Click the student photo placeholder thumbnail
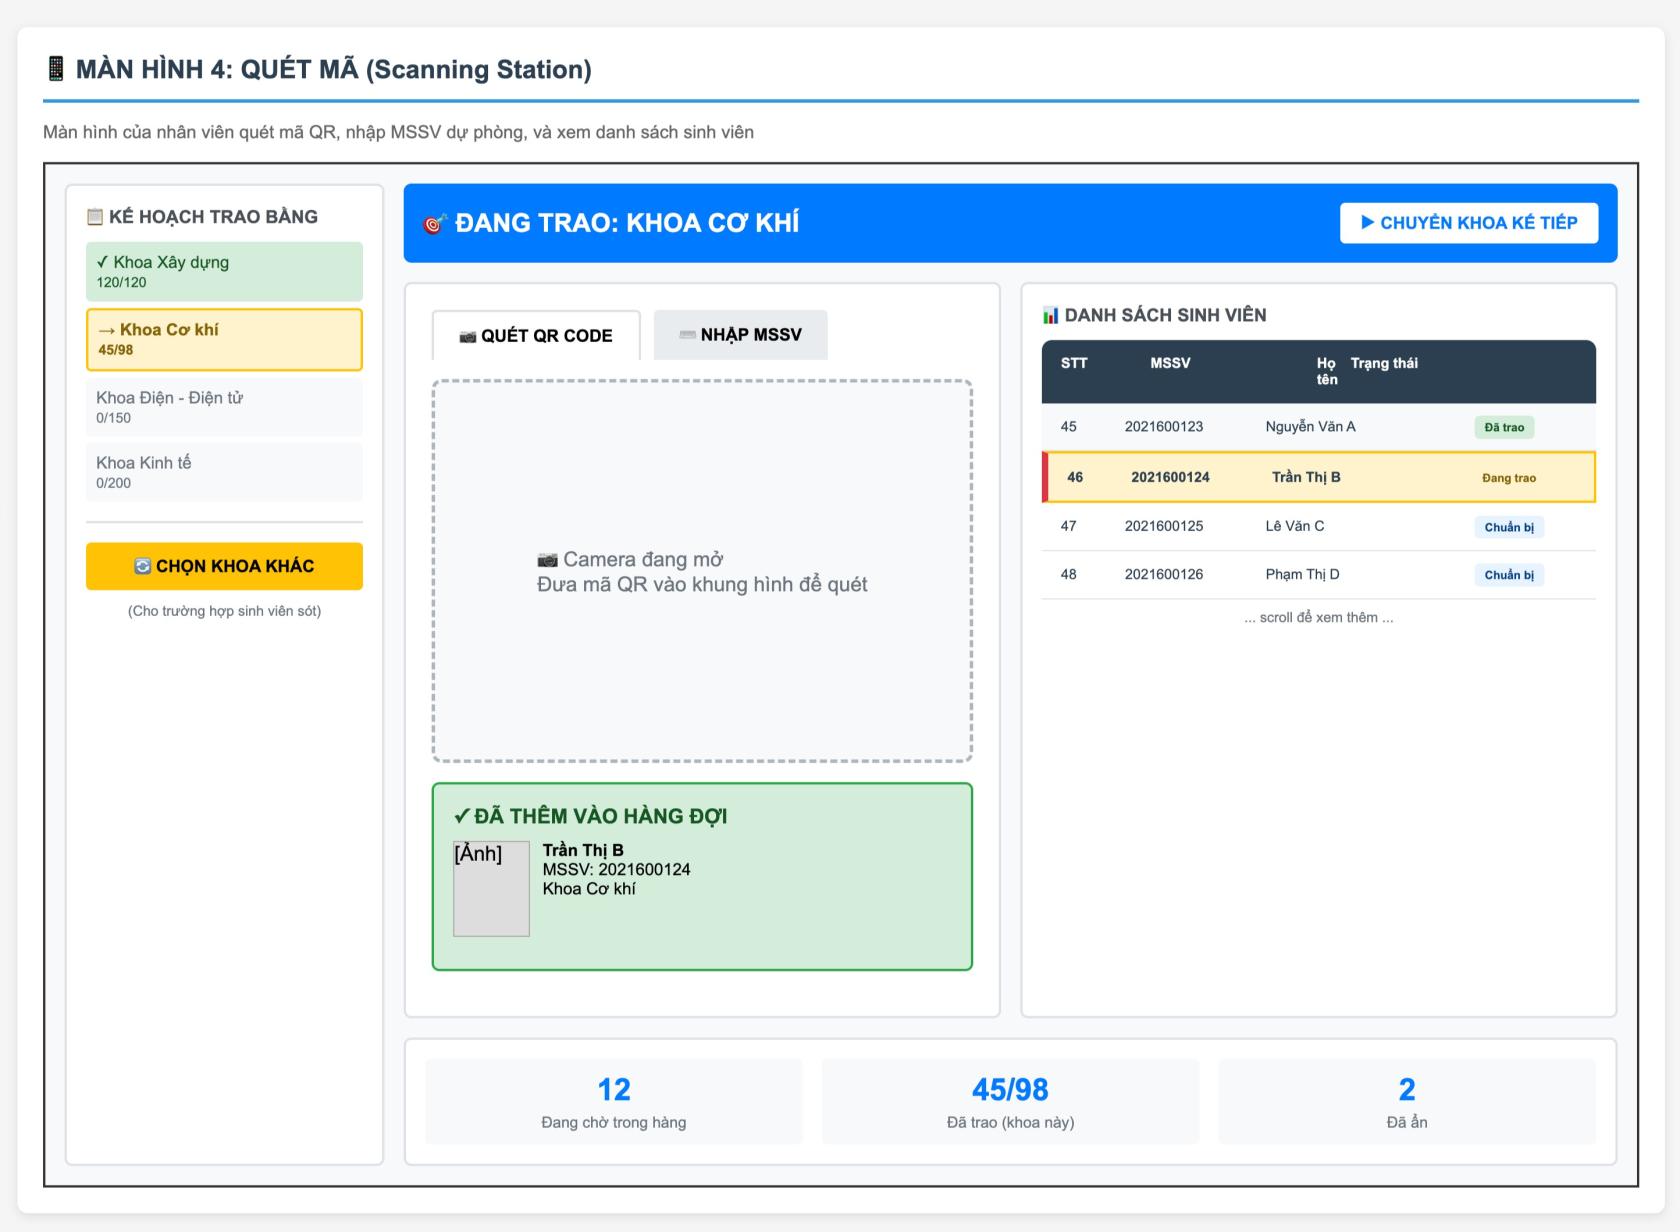The image size is (1680, 1232). click(x=491, y=888)
